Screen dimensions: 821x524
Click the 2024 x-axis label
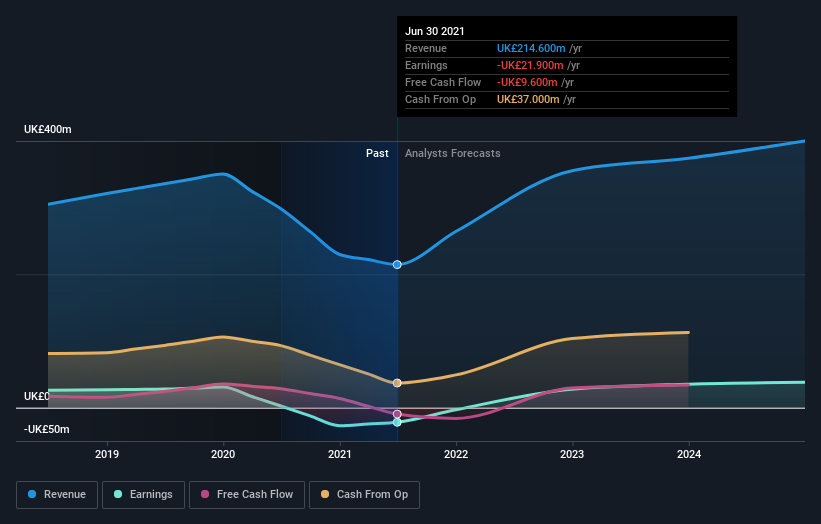coord(689,454)
